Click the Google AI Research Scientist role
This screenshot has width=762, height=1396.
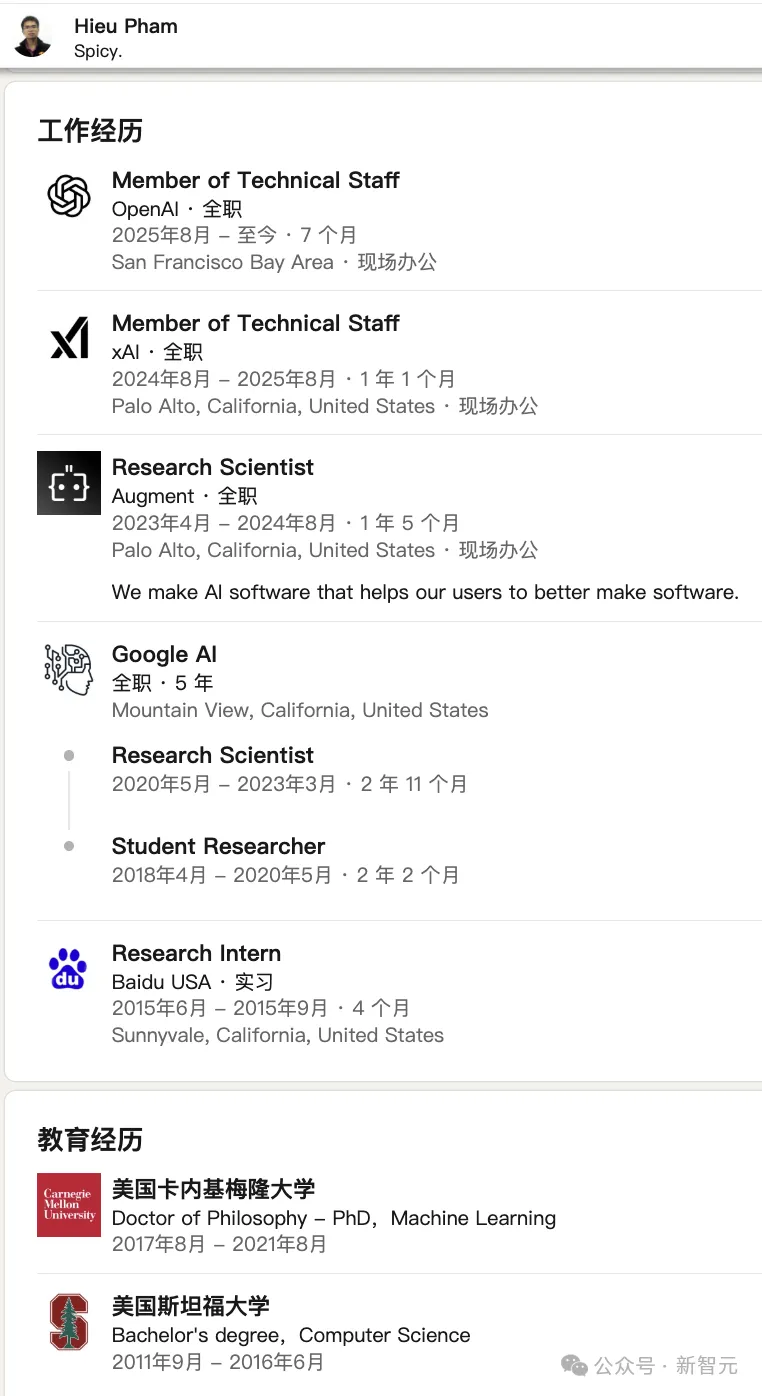point(212,755)
